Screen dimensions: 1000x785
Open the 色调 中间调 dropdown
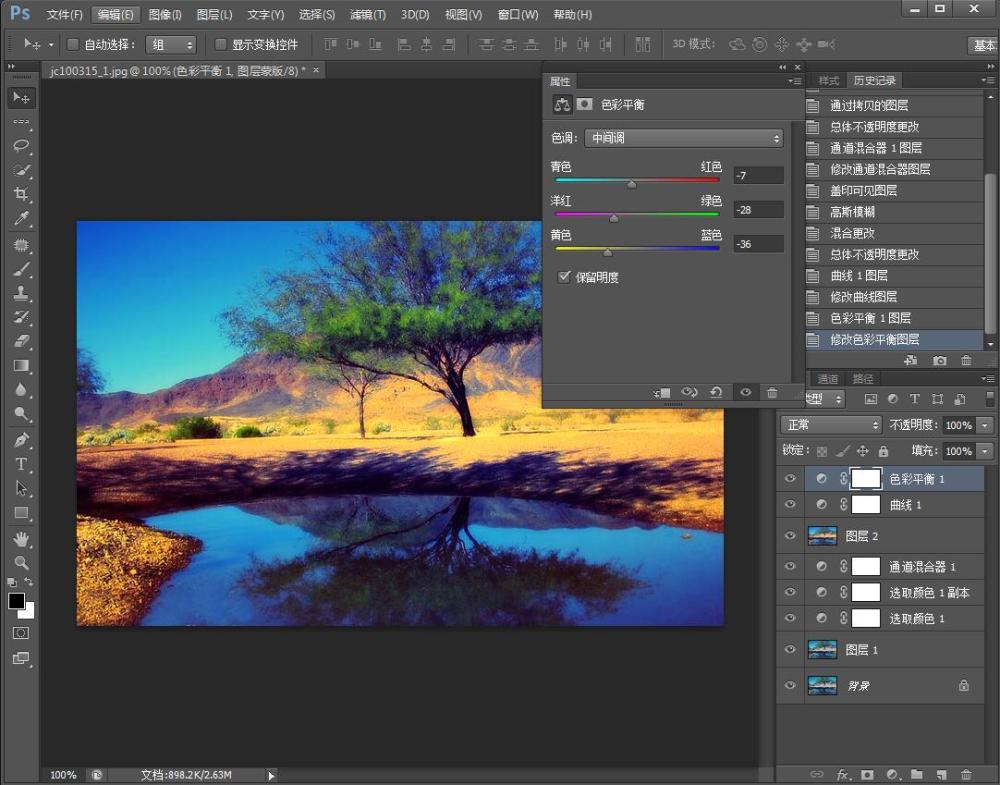point(684,138)
